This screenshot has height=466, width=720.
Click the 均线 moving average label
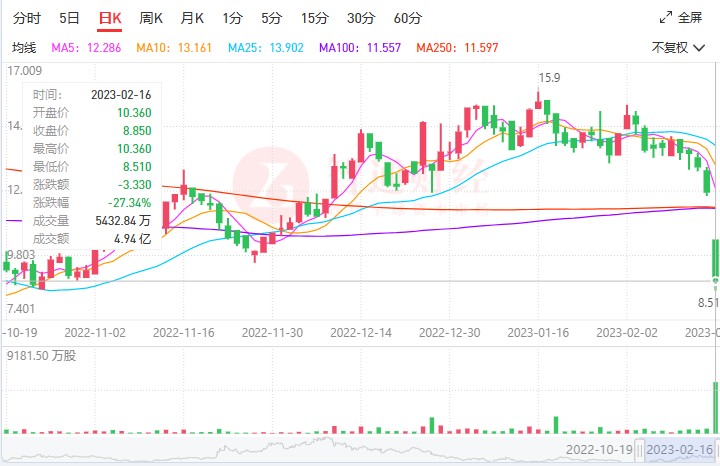point(24,48)
